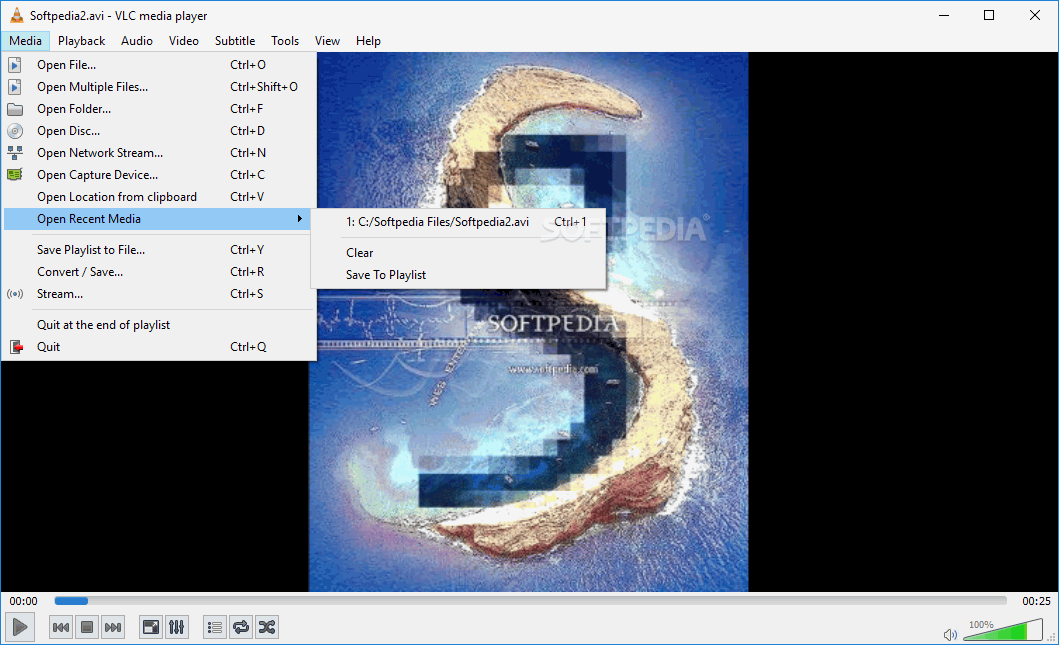Click total duration label 00:25

point(1036,600)
